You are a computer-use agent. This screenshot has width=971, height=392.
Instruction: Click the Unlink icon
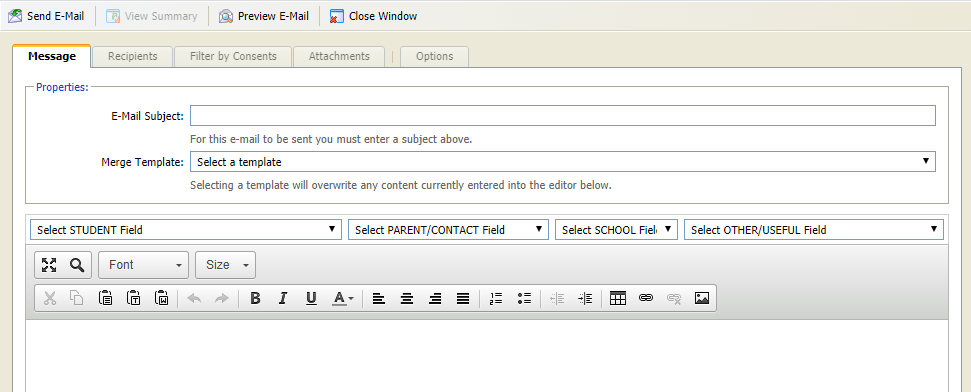(x=674, y=298)
